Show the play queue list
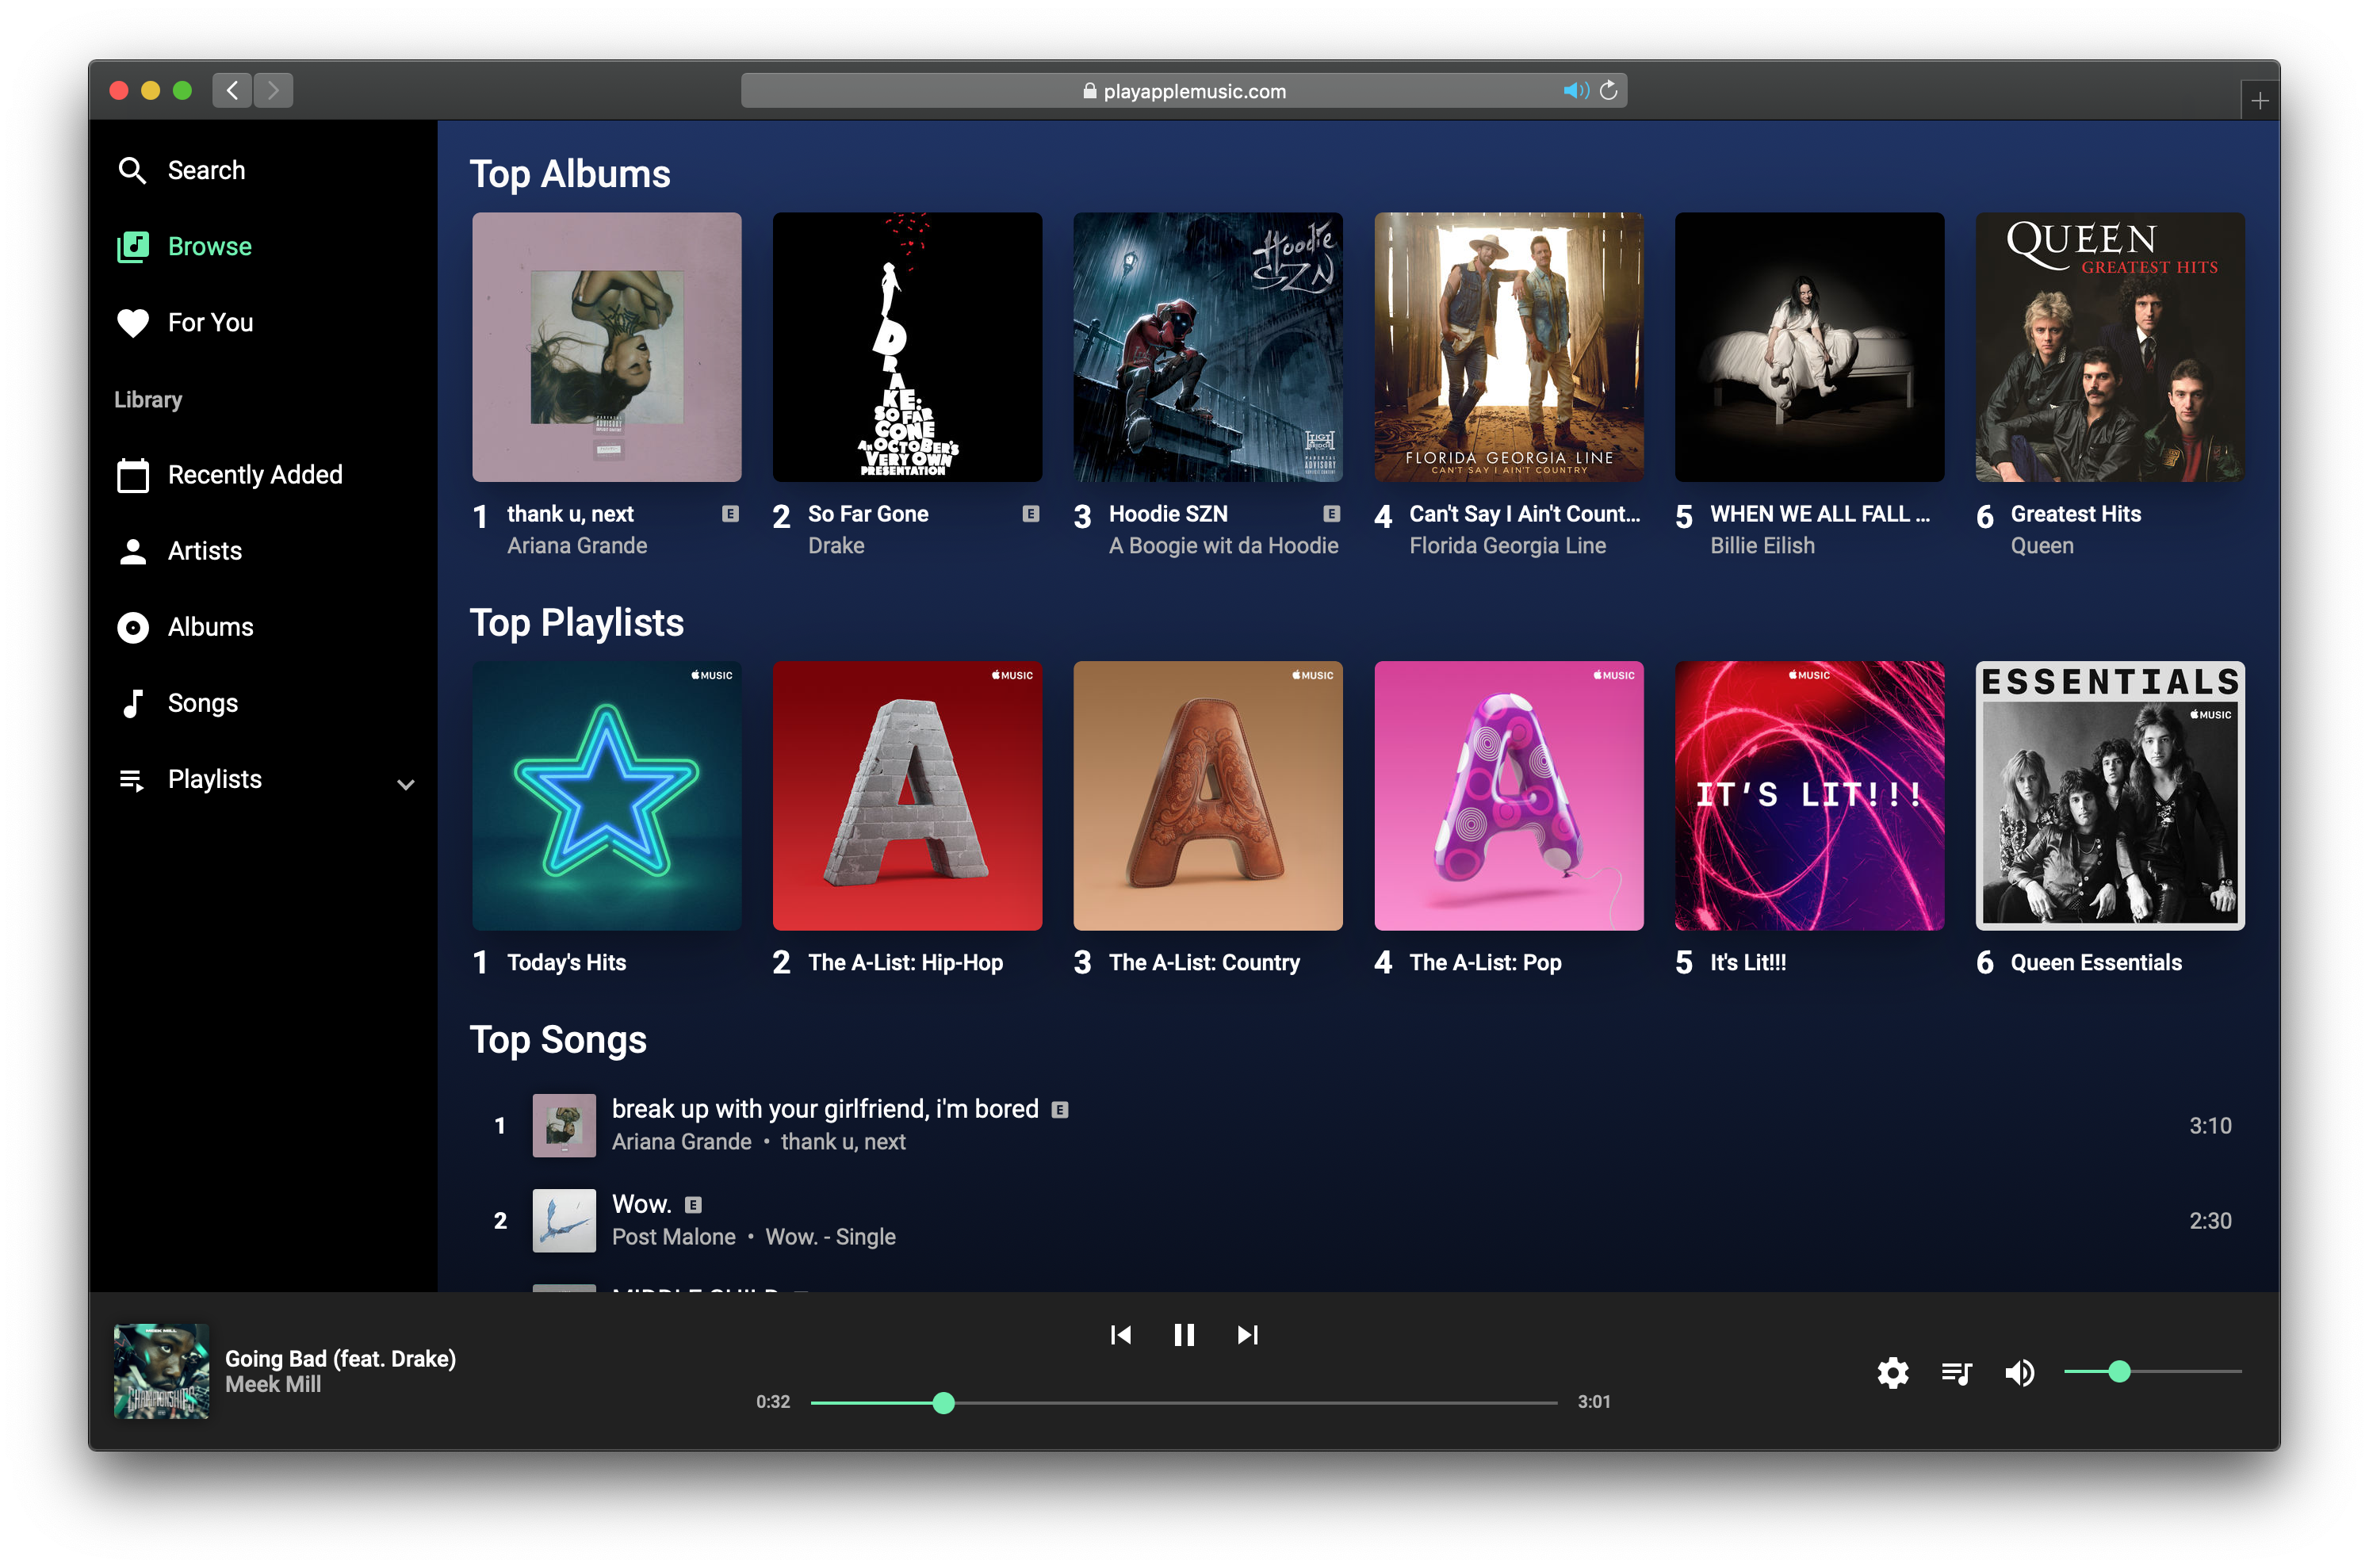 coord(1956,1373)
